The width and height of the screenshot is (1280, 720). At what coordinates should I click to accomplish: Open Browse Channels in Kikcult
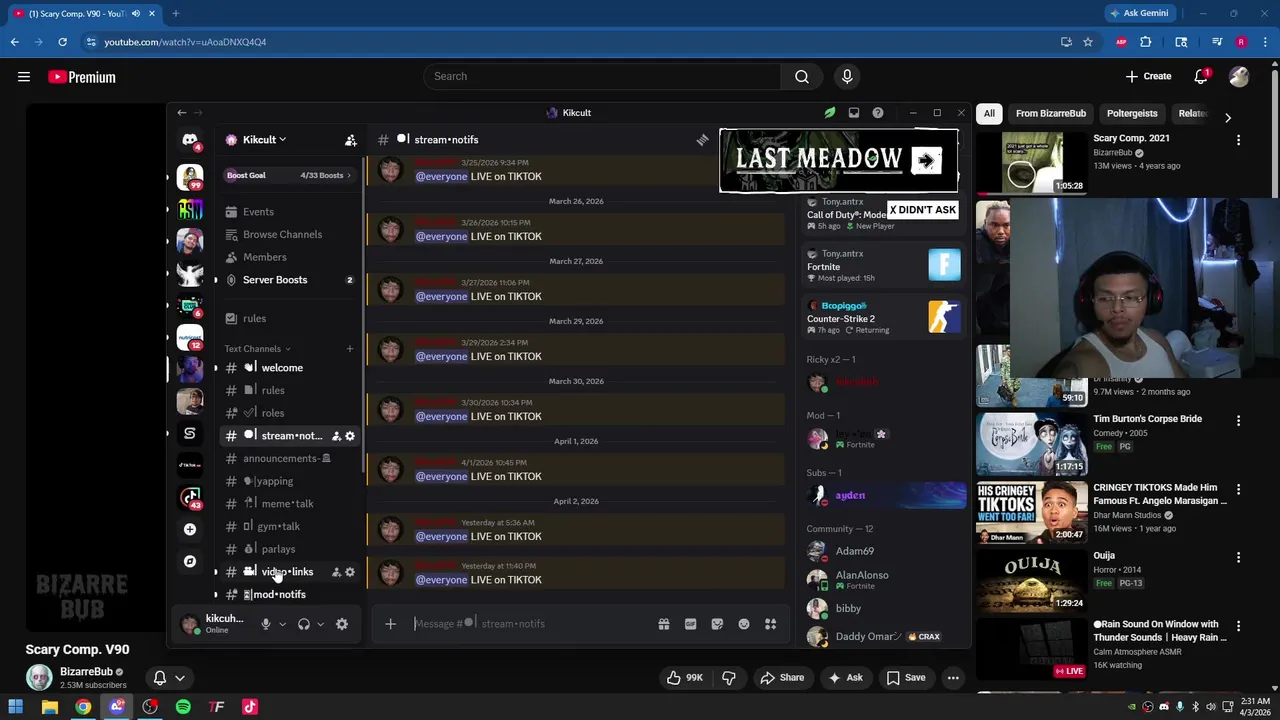pyautogui.click(x=290, y=235)
